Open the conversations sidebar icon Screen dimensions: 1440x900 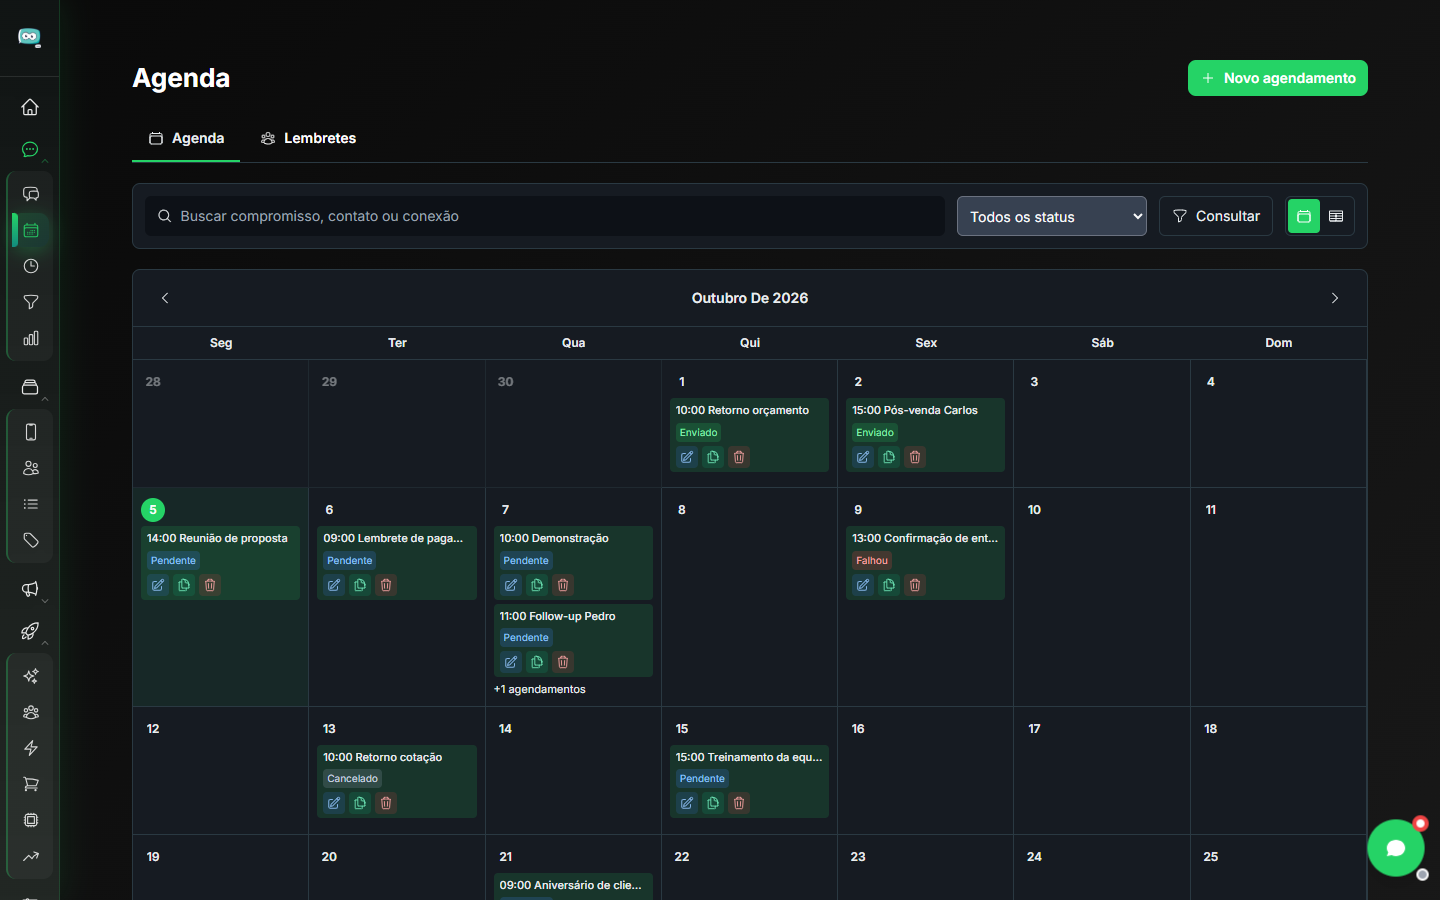point(31,194)
